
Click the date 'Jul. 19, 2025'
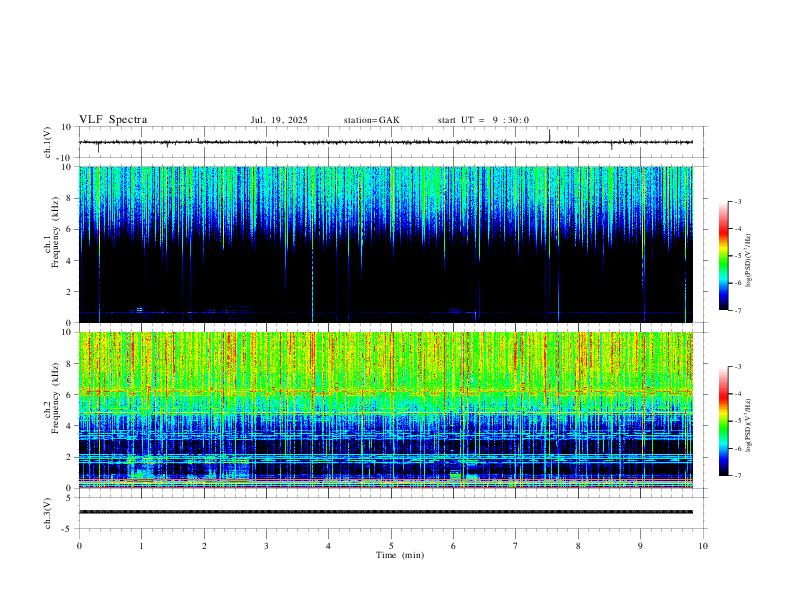[279, 120]
